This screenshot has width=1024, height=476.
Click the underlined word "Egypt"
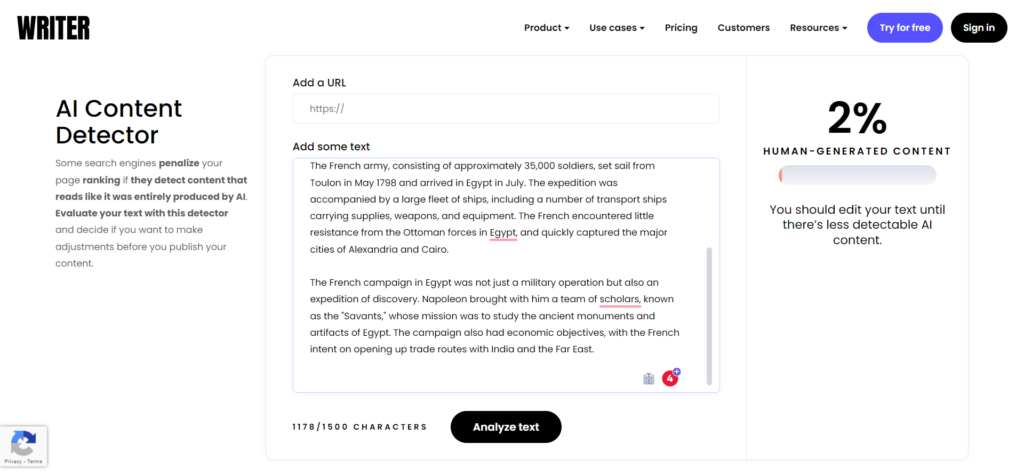pos(503,233)
